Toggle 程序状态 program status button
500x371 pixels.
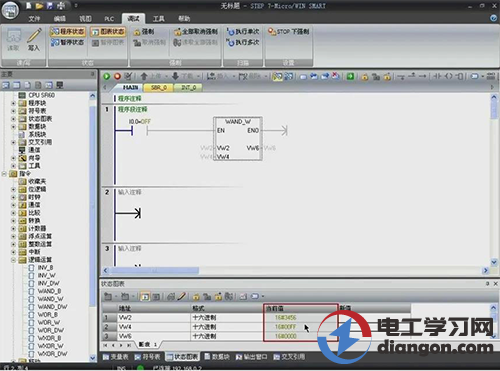tap(68, 32)
